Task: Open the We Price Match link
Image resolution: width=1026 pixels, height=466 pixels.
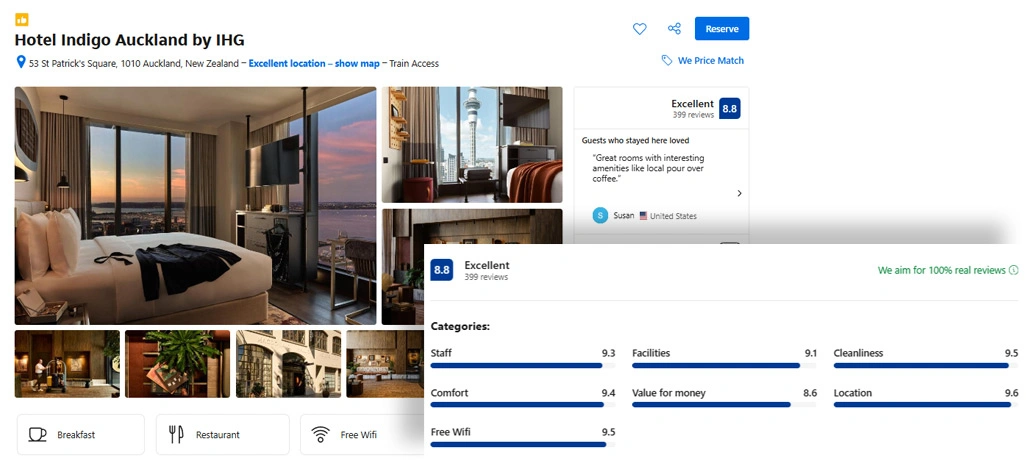Action: 711,60
